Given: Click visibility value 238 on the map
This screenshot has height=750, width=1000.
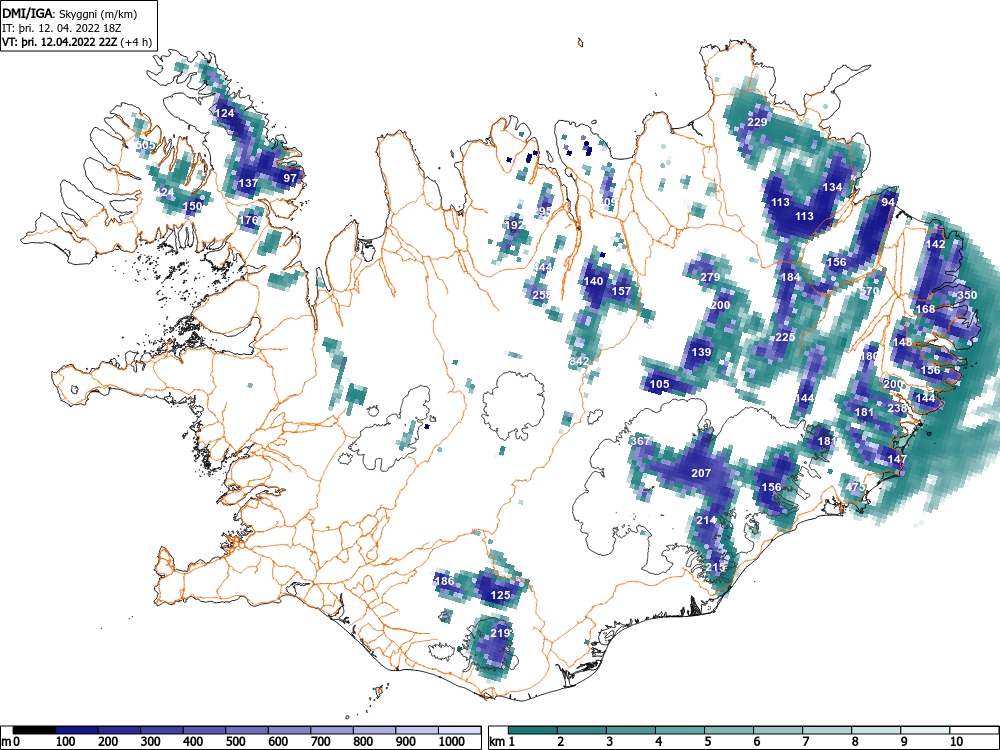Looking at the screenshot, I should tap(897, 408).
